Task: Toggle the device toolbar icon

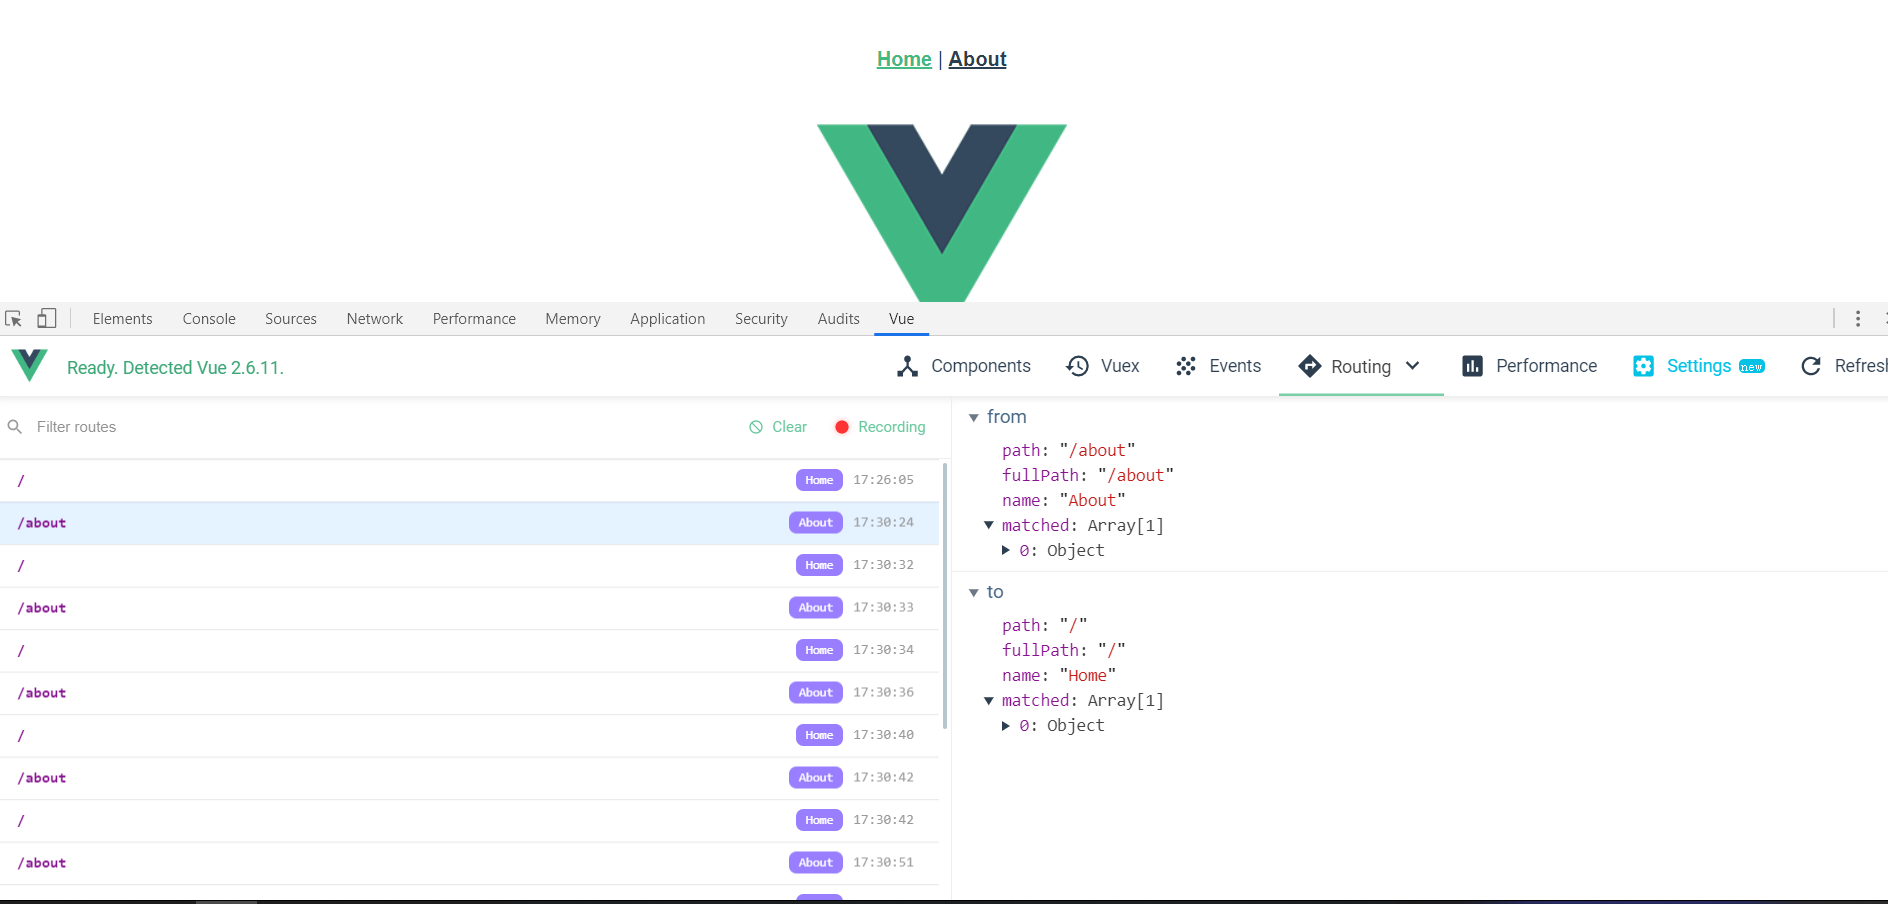Action: (47, 318)
